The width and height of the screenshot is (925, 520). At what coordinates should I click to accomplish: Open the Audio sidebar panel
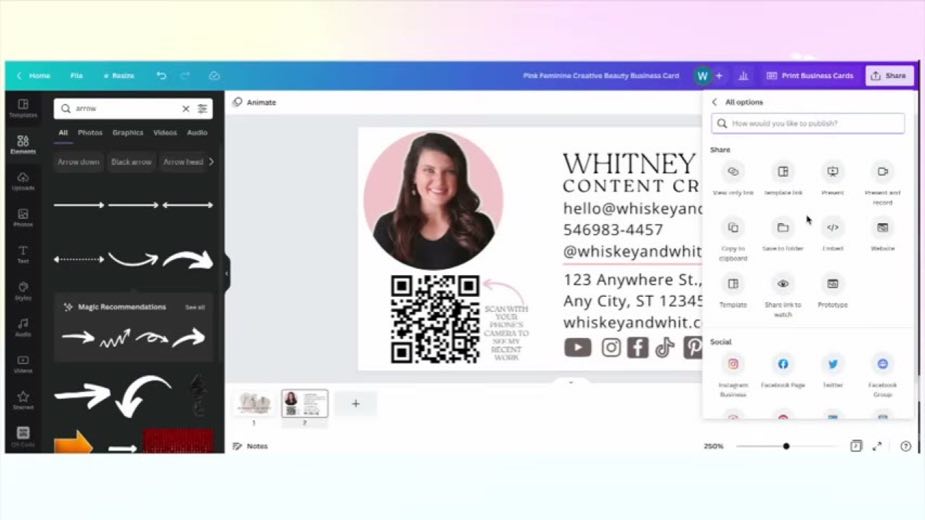[x=23, y=328]
